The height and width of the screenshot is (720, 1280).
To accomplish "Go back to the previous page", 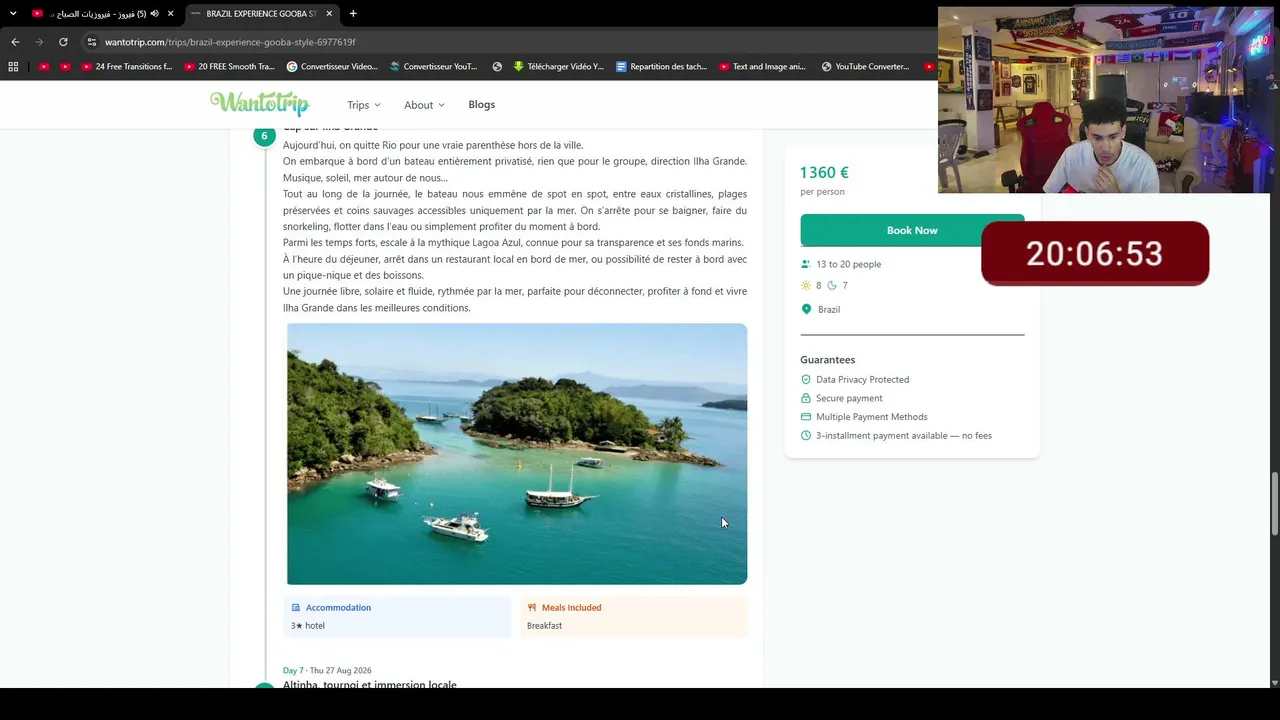I will [15, 42].
